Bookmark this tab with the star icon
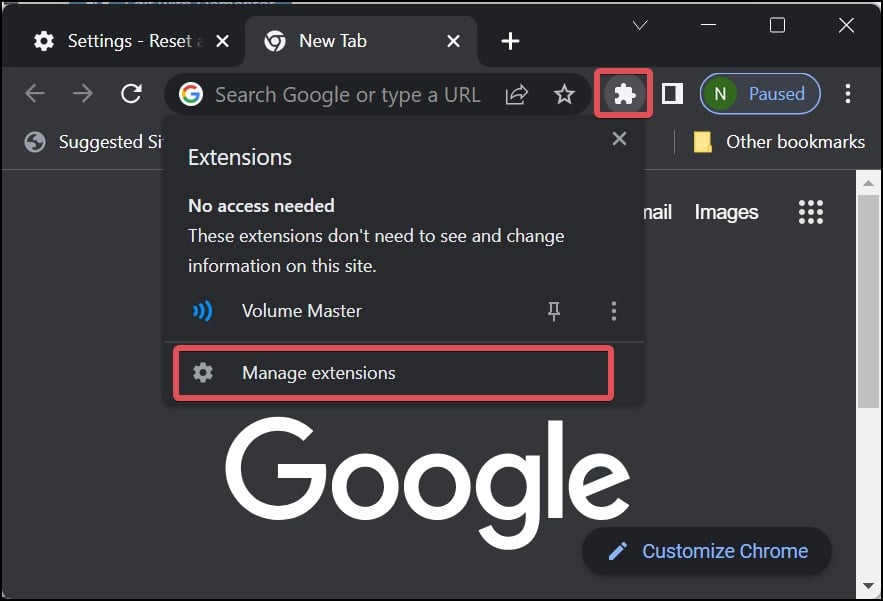Viewport: 883px width, 601px height. [564, 94]
